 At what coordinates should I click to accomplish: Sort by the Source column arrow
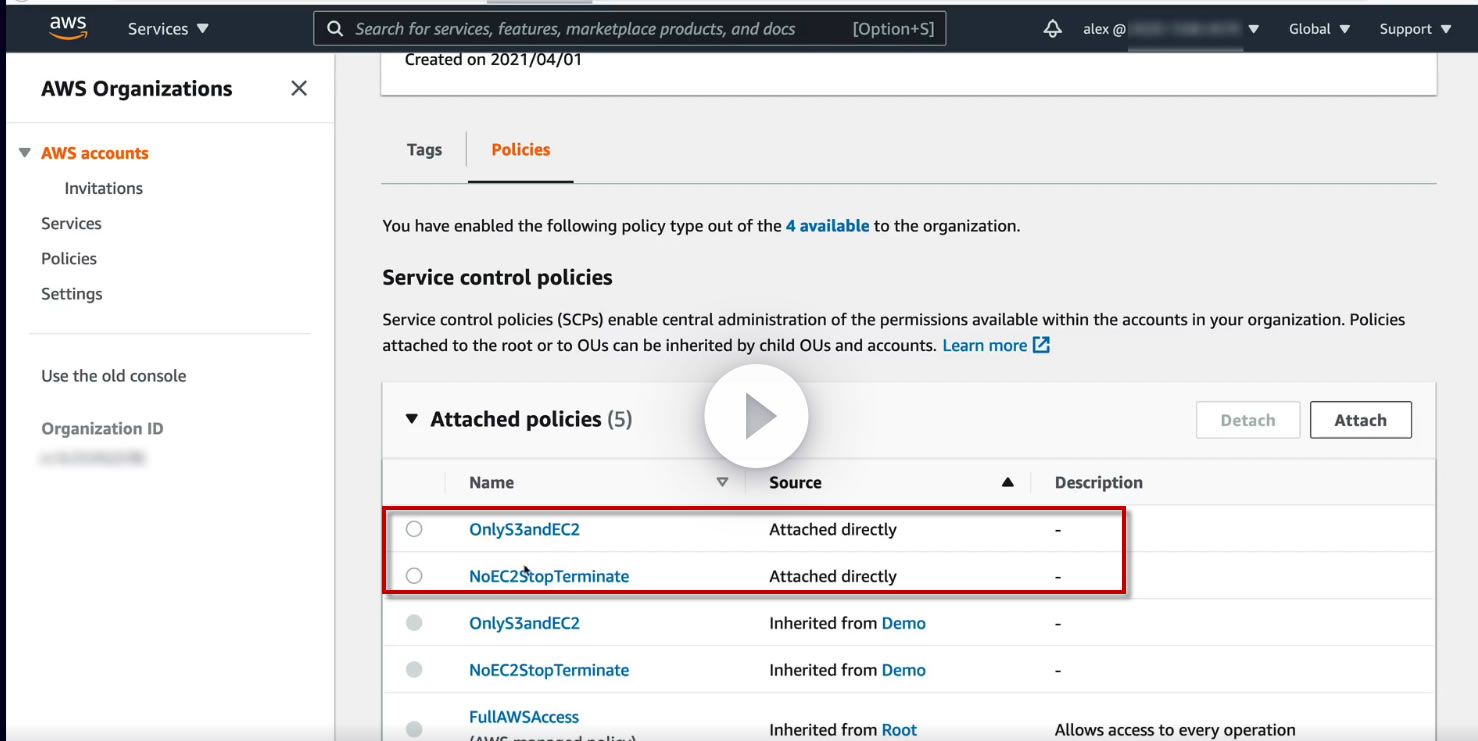pyautogui.click(x=1008, y=482)
